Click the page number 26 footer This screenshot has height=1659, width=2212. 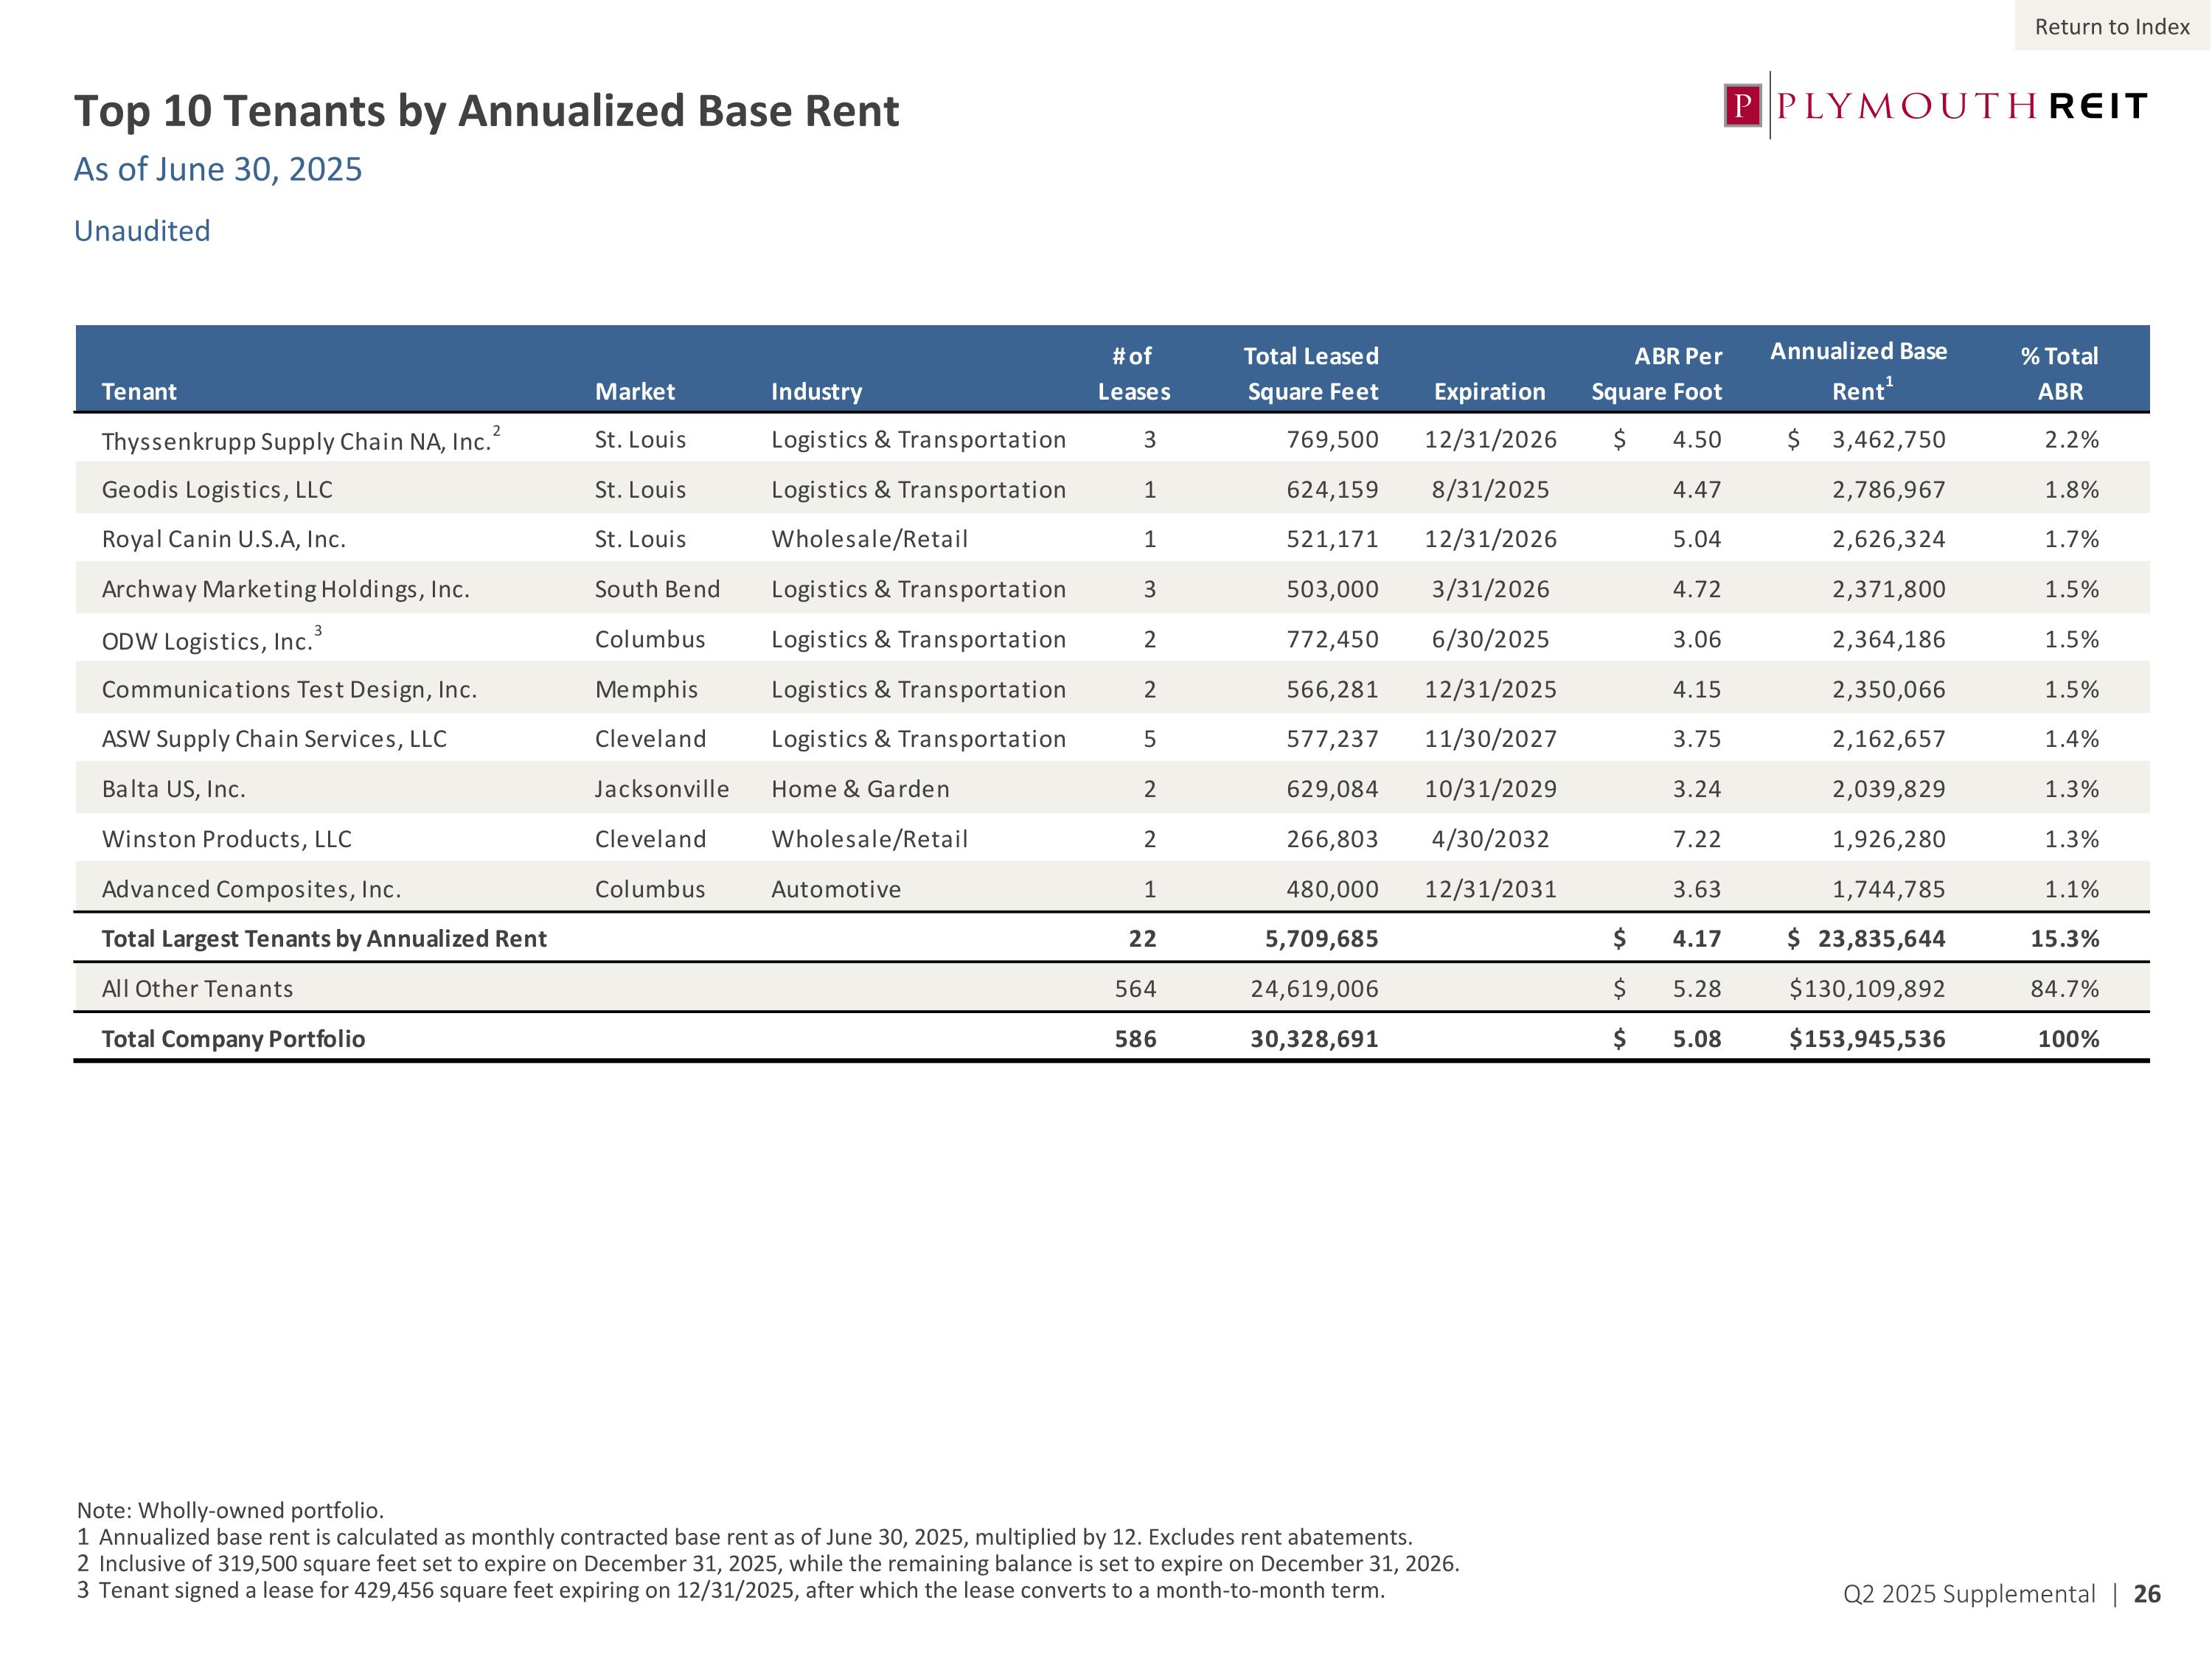pos(2146,1594)
